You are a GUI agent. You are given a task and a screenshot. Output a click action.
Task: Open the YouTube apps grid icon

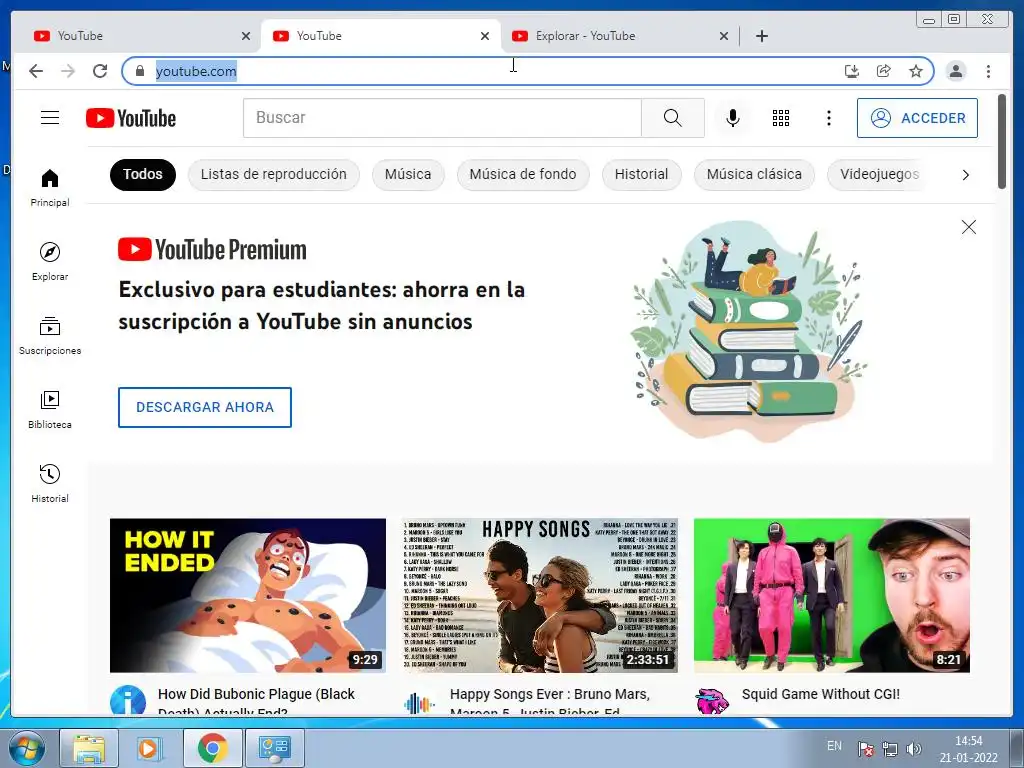(x=781, y=118)
